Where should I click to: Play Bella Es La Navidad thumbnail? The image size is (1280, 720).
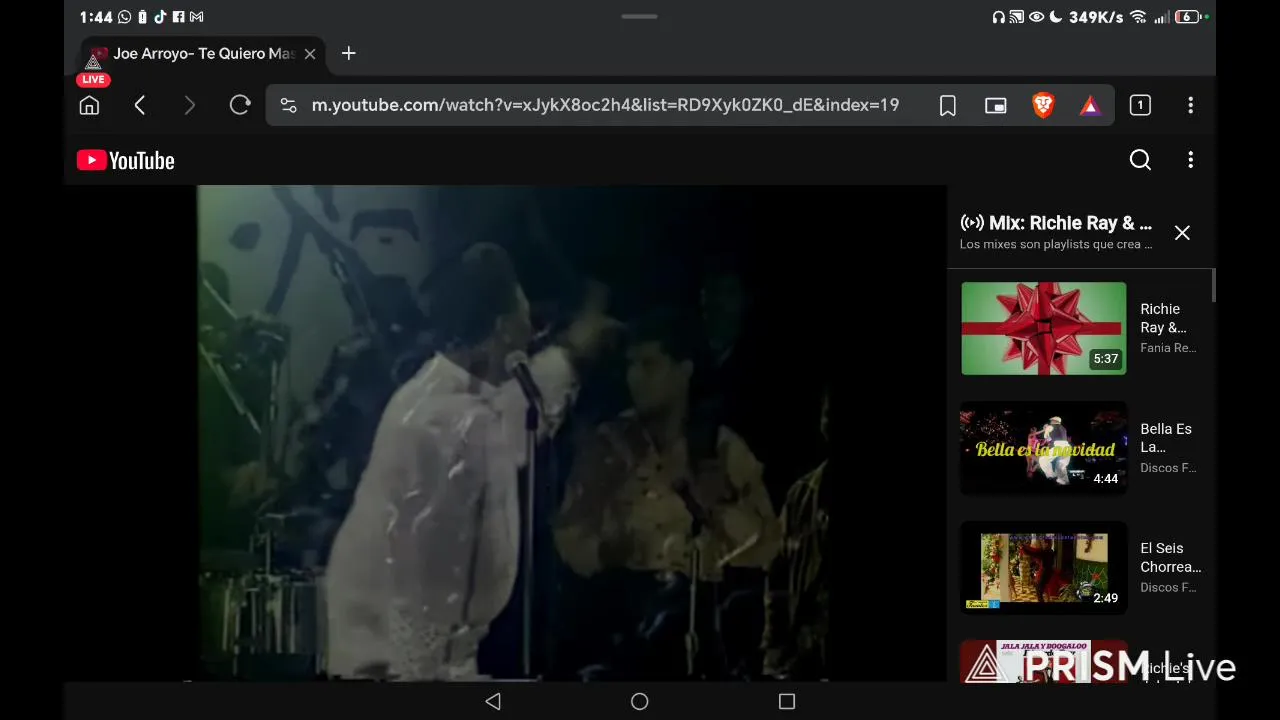tap(1043, 448)
